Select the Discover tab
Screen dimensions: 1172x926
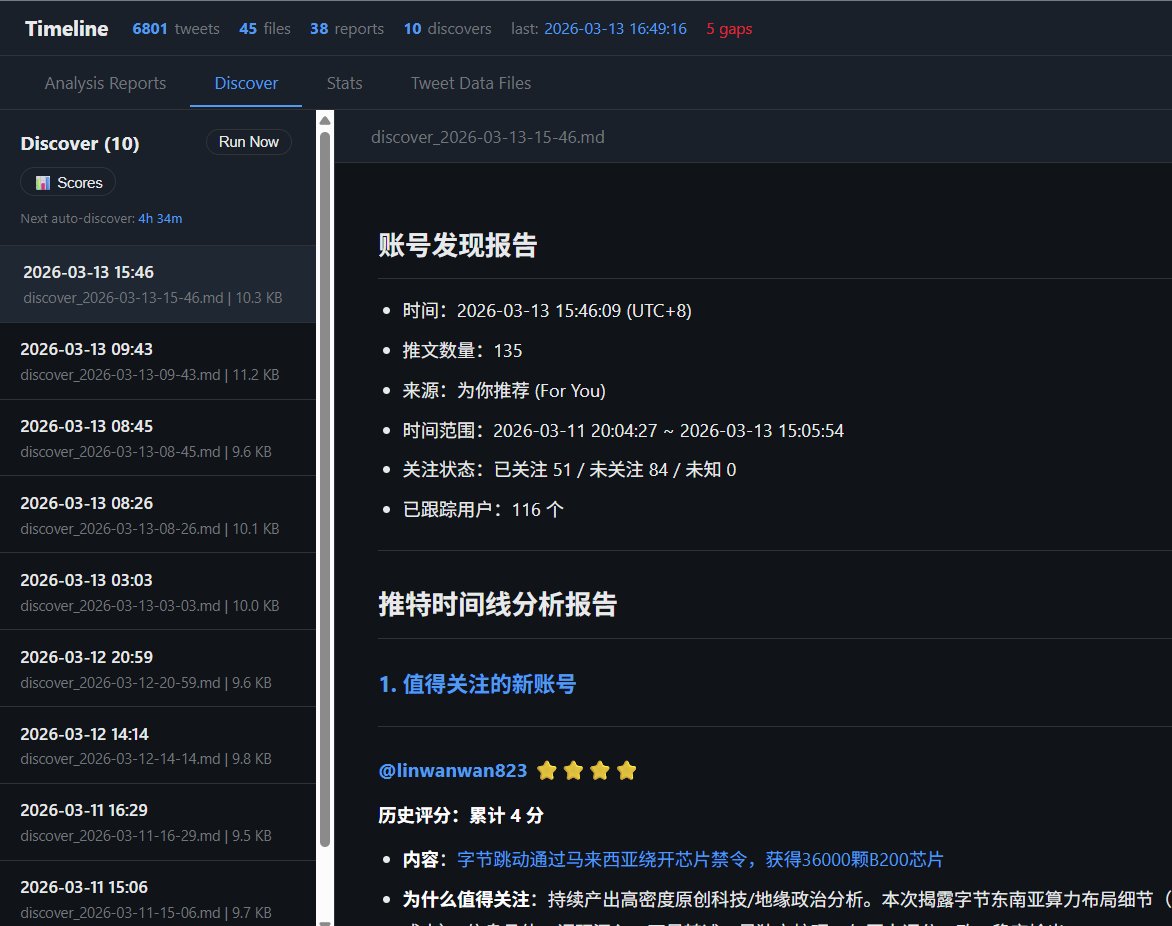[x=246, y=83]
